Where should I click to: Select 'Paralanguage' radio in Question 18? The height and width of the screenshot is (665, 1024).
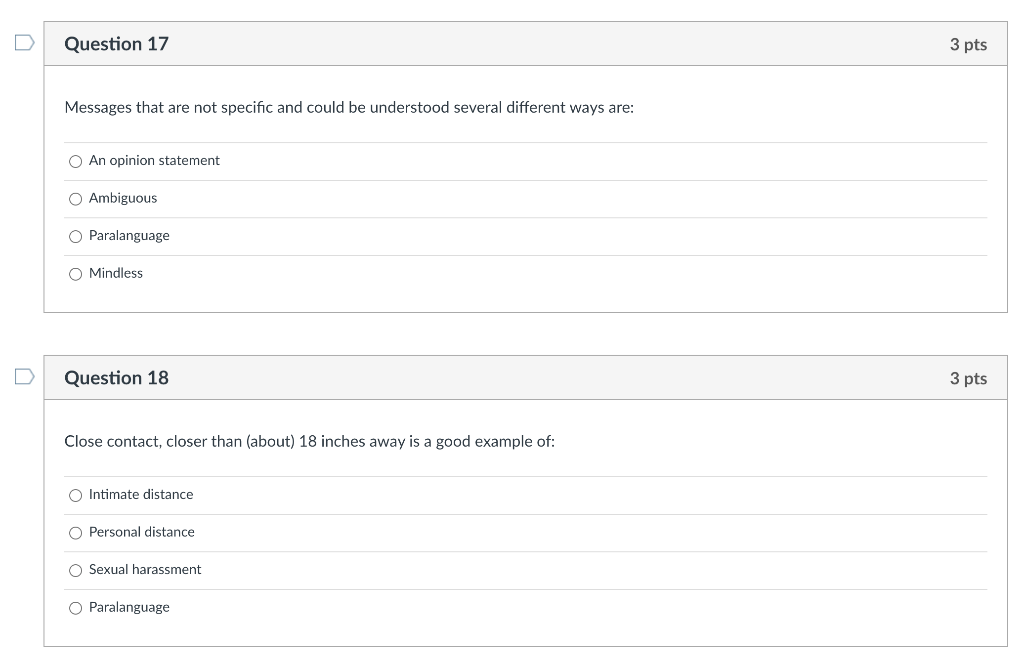coord(76,608)
